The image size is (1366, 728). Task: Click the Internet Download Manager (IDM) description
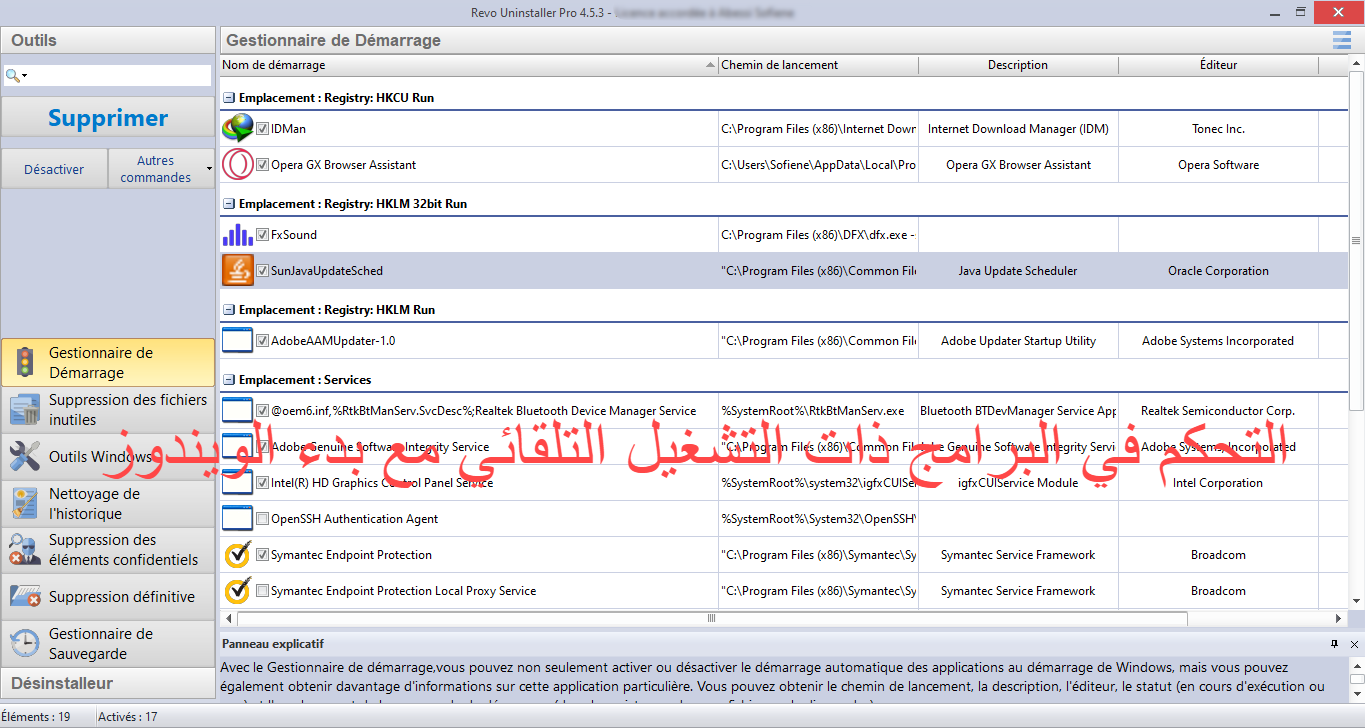click(x=1018, y=129)
